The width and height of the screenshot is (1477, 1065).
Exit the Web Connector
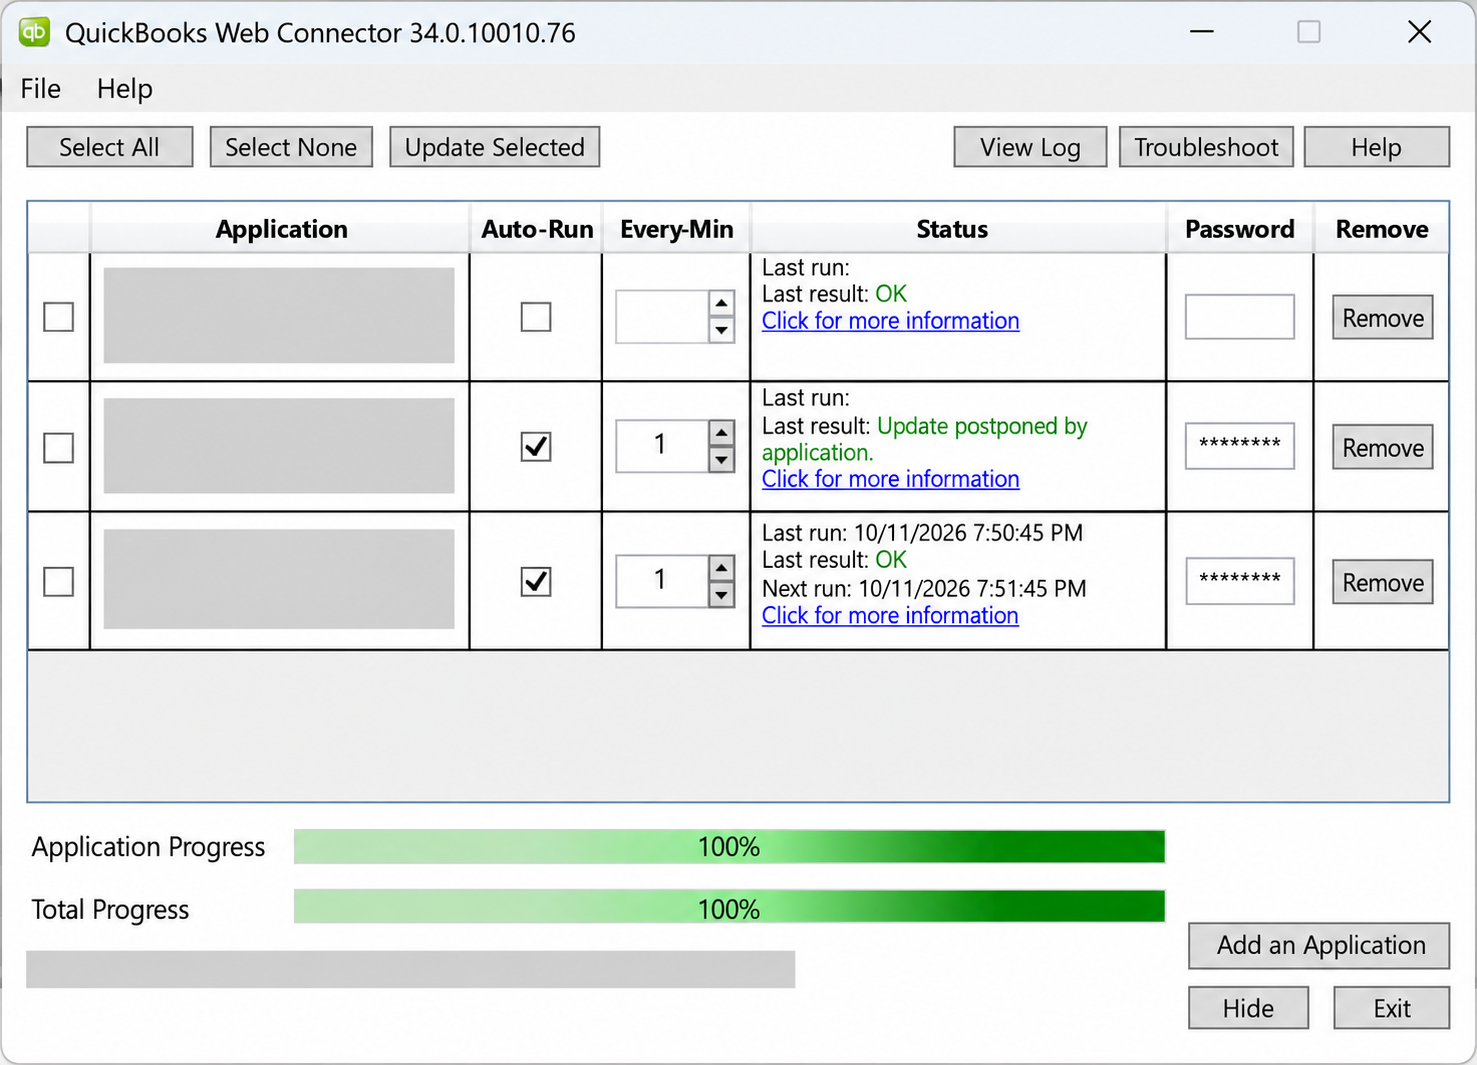(x=1391, y=1008)
